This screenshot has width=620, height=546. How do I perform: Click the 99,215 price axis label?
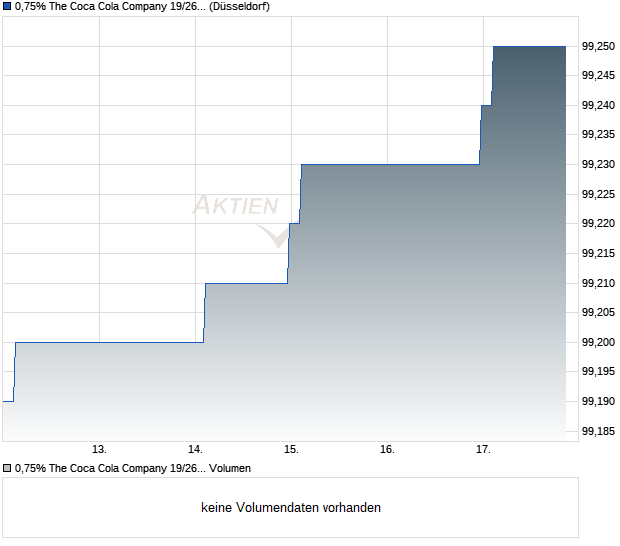pos(598,253)
